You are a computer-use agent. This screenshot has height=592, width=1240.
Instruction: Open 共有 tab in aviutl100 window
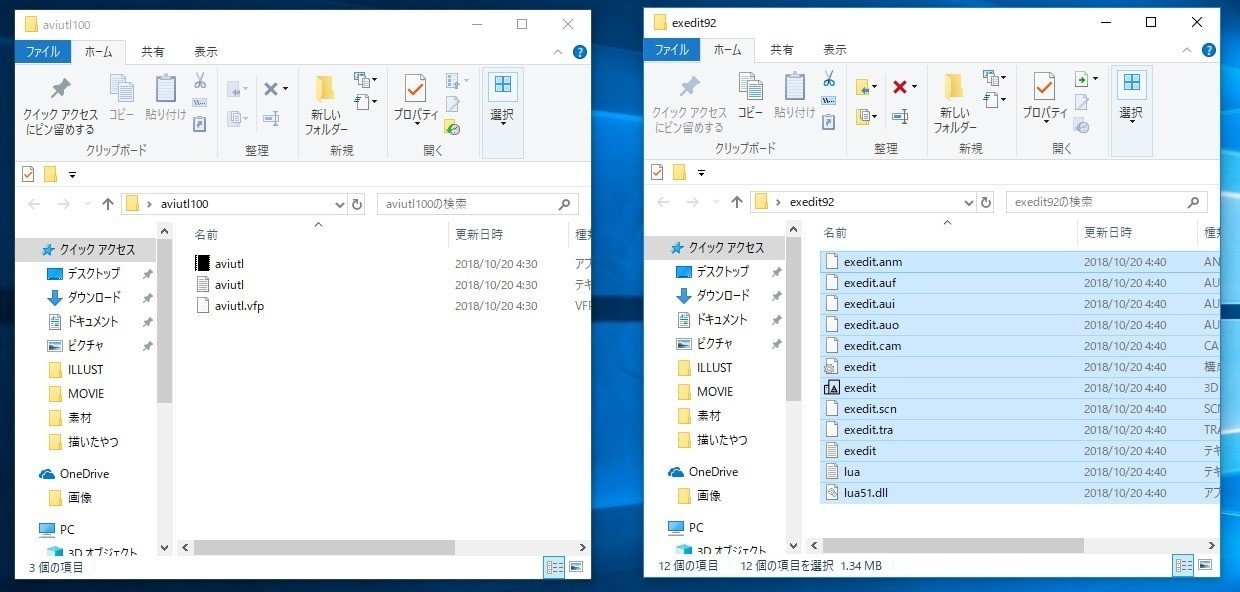pyautogui.click(x=153, y=51)
